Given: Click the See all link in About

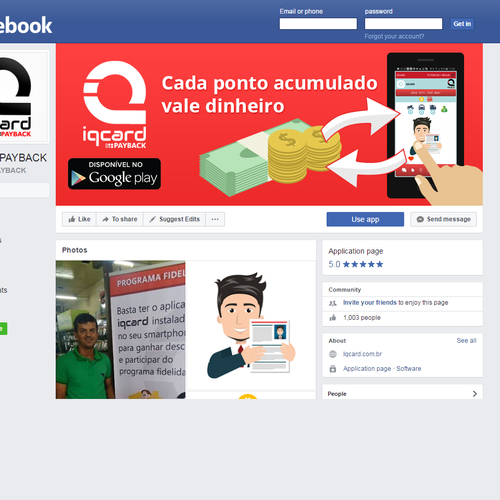Looking at the screenshot, I should tap(466, 341).
